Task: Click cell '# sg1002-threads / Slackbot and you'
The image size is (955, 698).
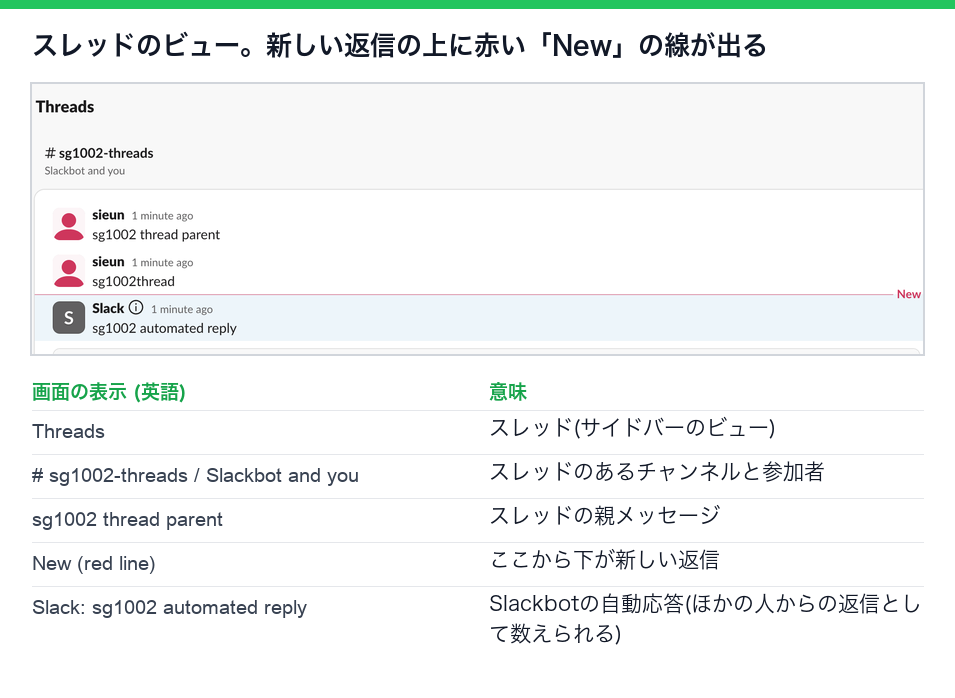Action: (196, 475)
